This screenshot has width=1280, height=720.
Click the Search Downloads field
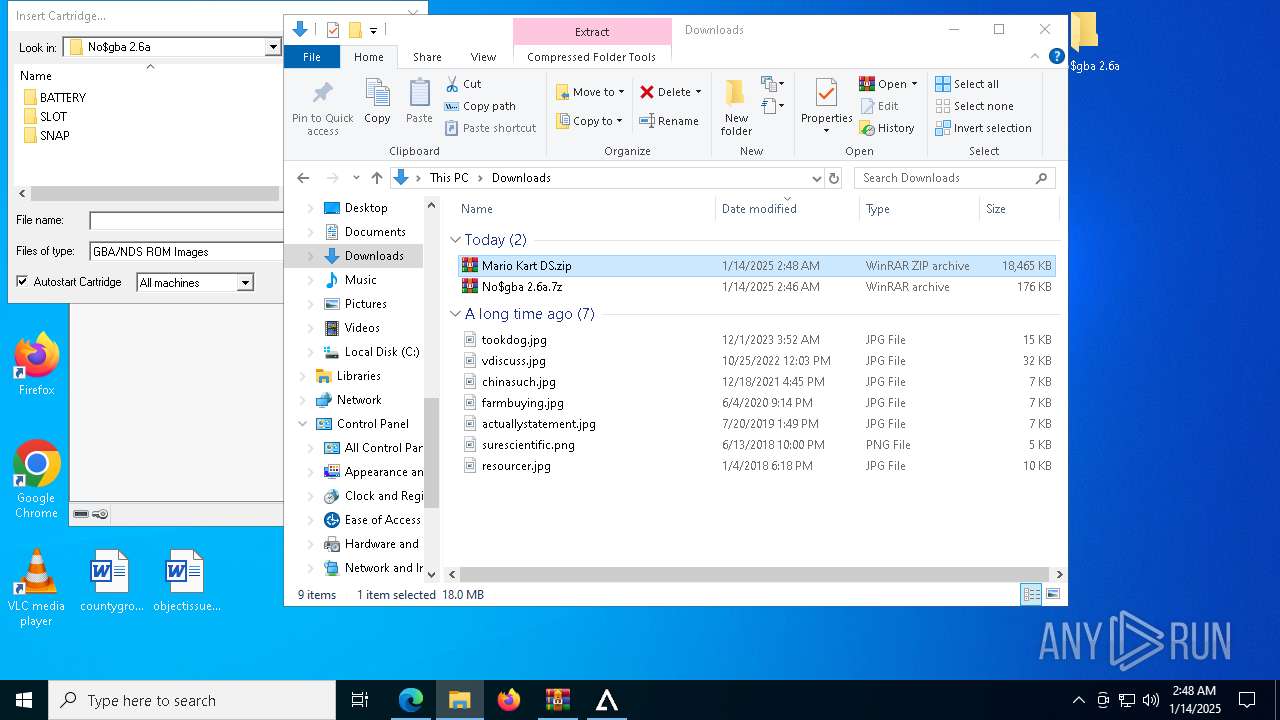pos(945,178)
